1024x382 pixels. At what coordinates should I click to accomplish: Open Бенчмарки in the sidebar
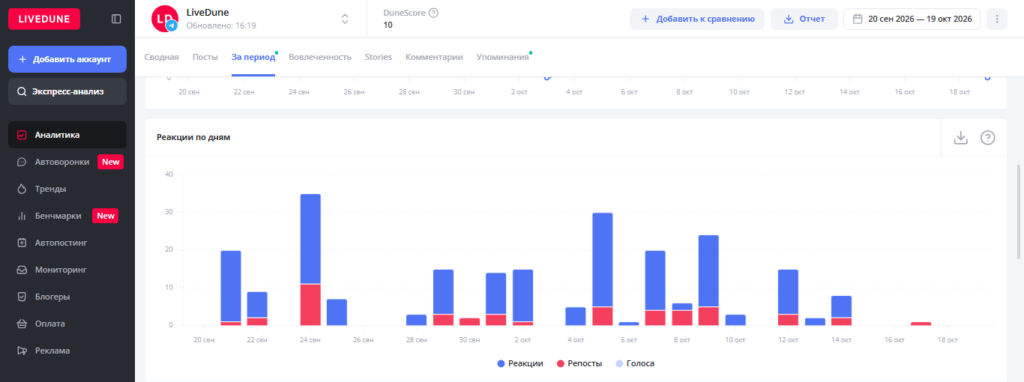tap(67, 215)
